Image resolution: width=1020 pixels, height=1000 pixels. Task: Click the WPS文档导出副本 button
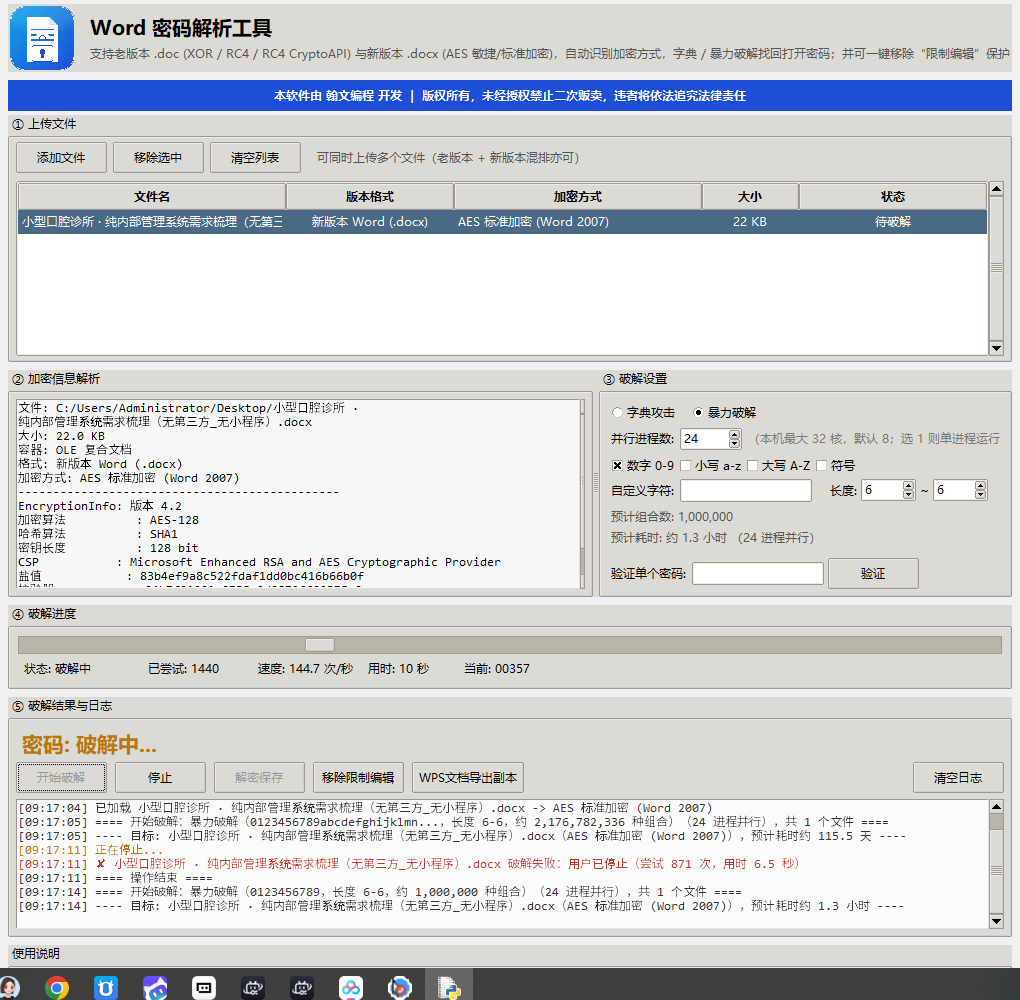tap(468, 777)
